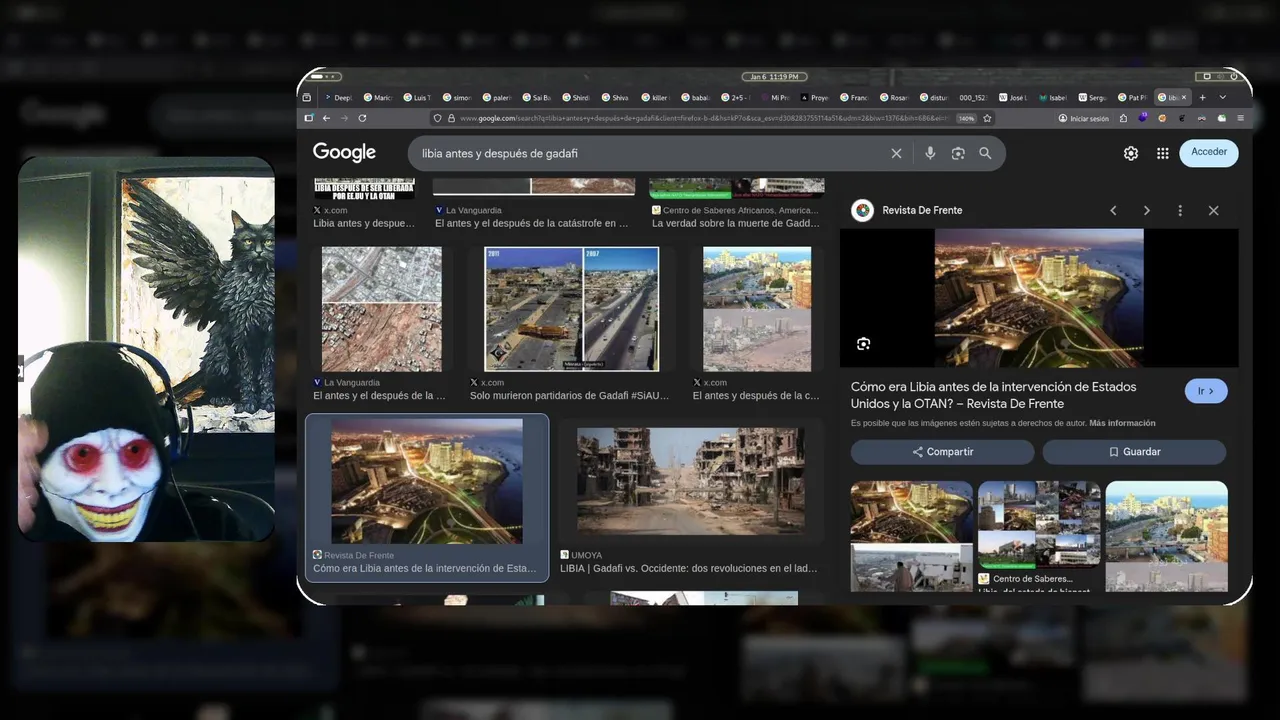Click Iniciar sesión in the Firefox toolbar
The width and height of the screenshot is (1280, 720).
(x=1083, y=118)
